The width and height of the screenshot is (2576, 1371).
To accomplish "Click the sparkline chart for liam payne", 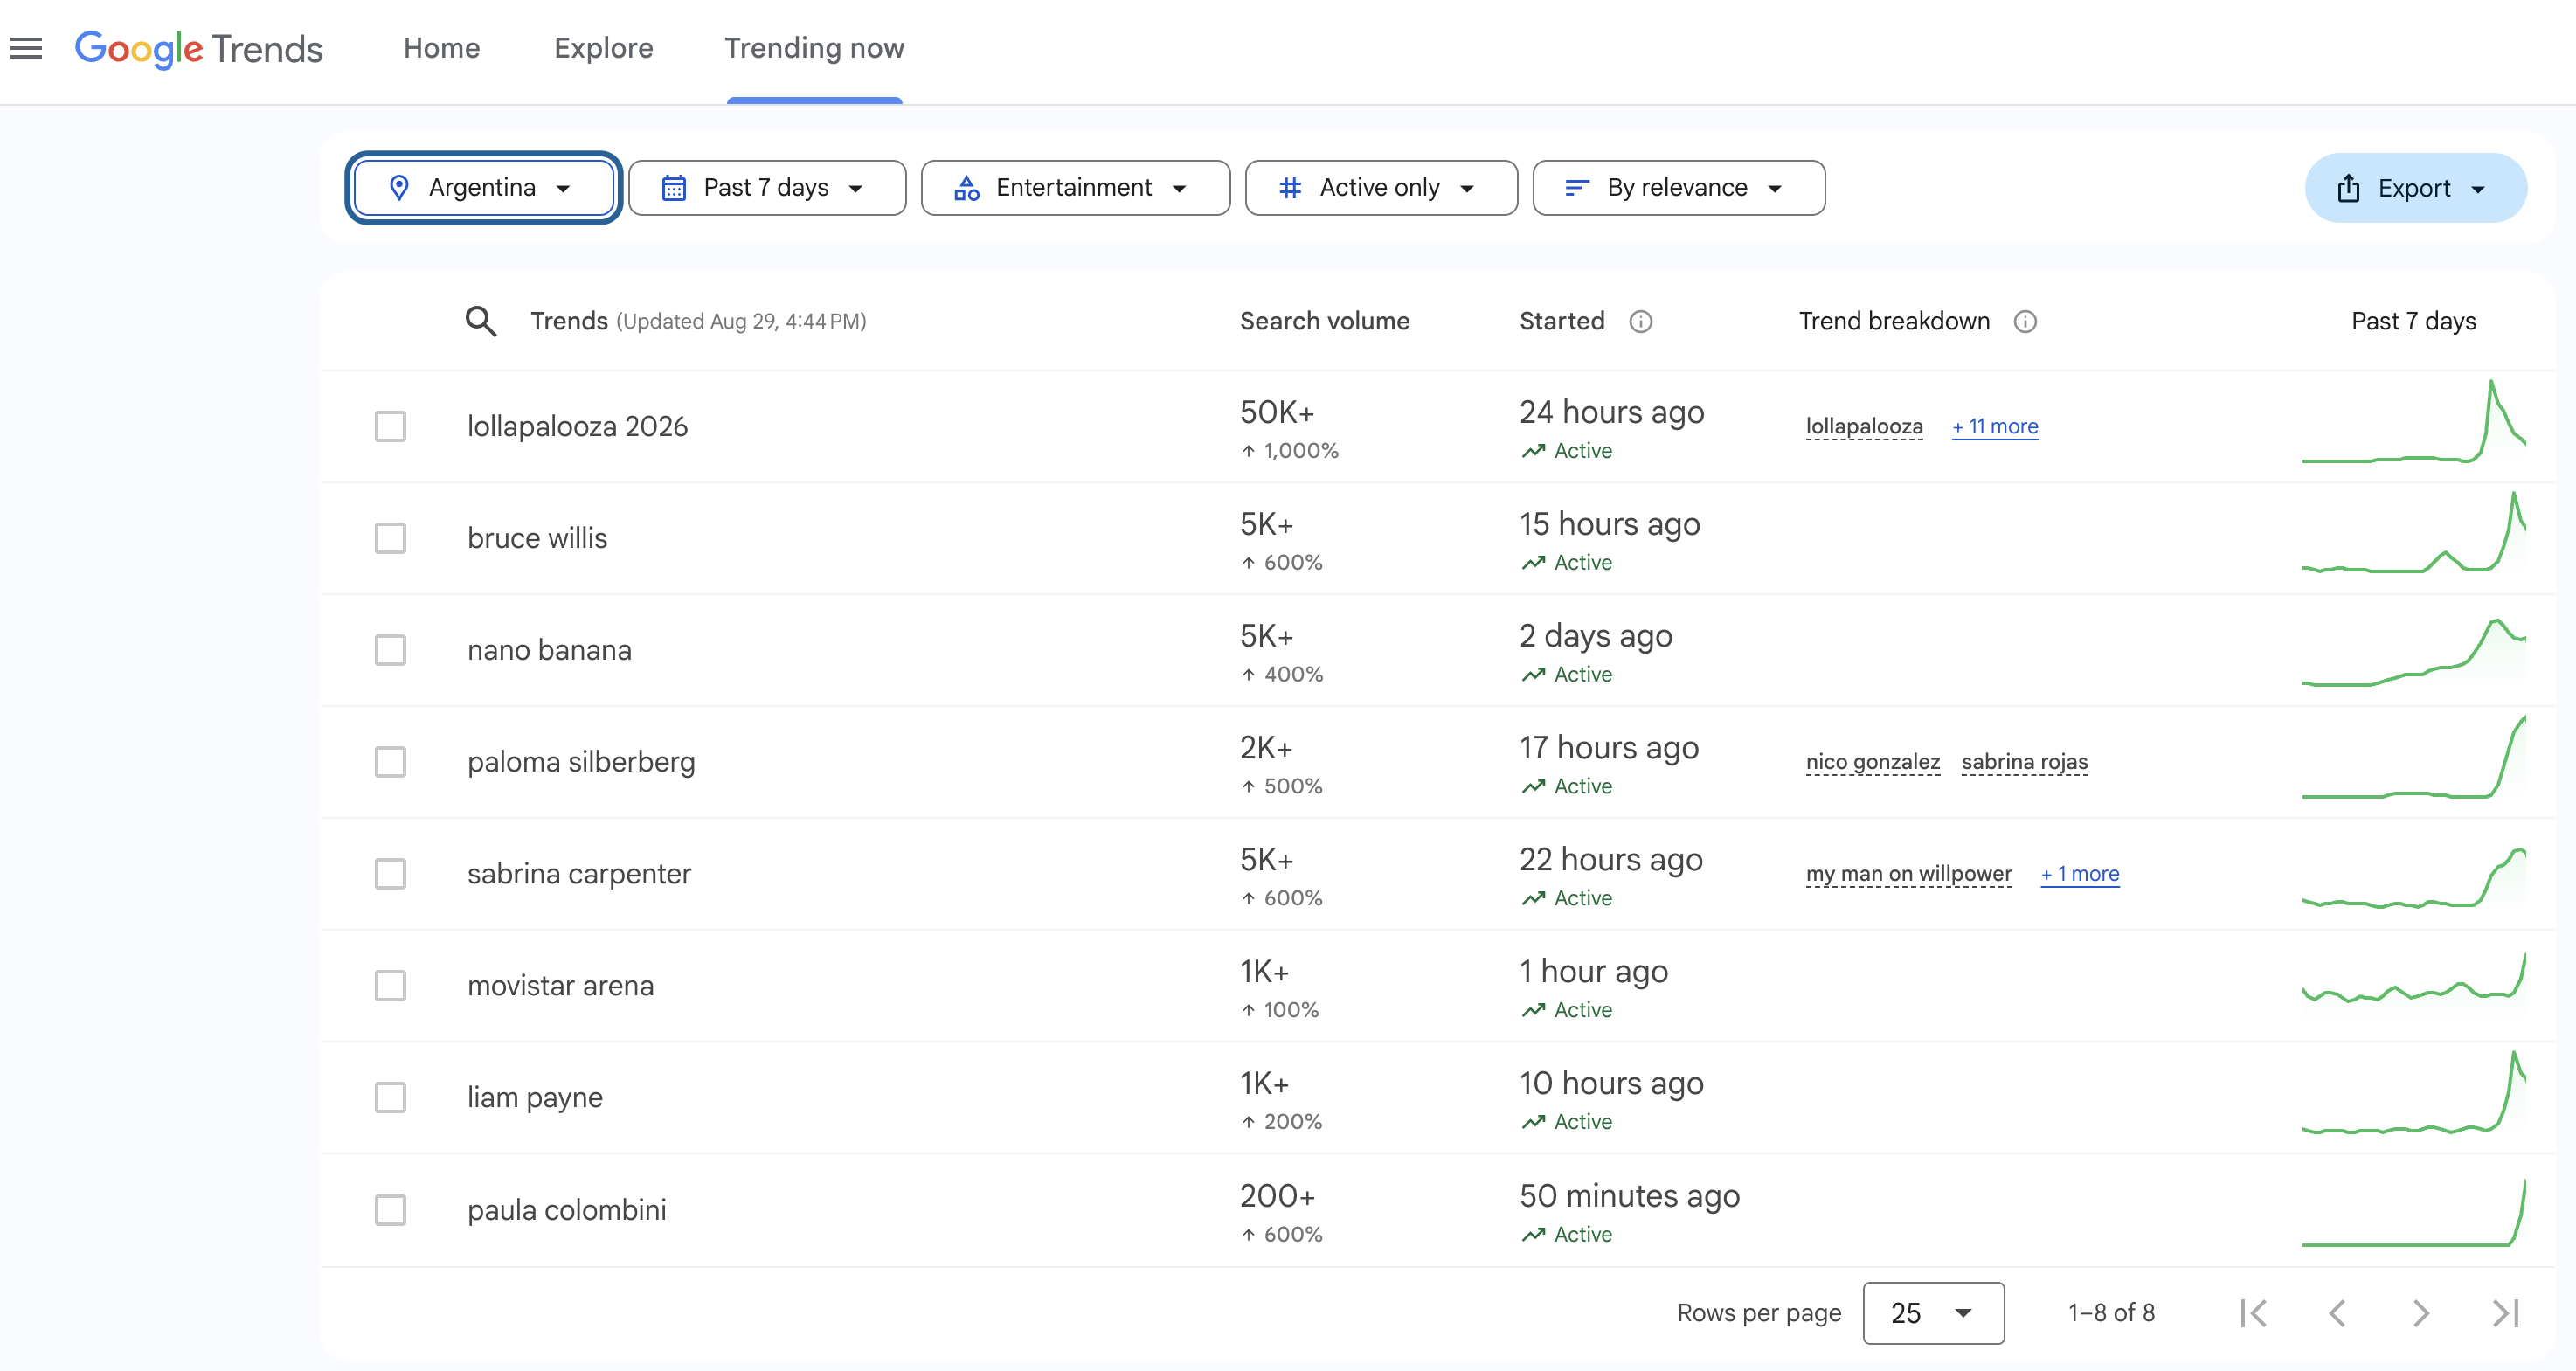I will tap(2414, 1092).
